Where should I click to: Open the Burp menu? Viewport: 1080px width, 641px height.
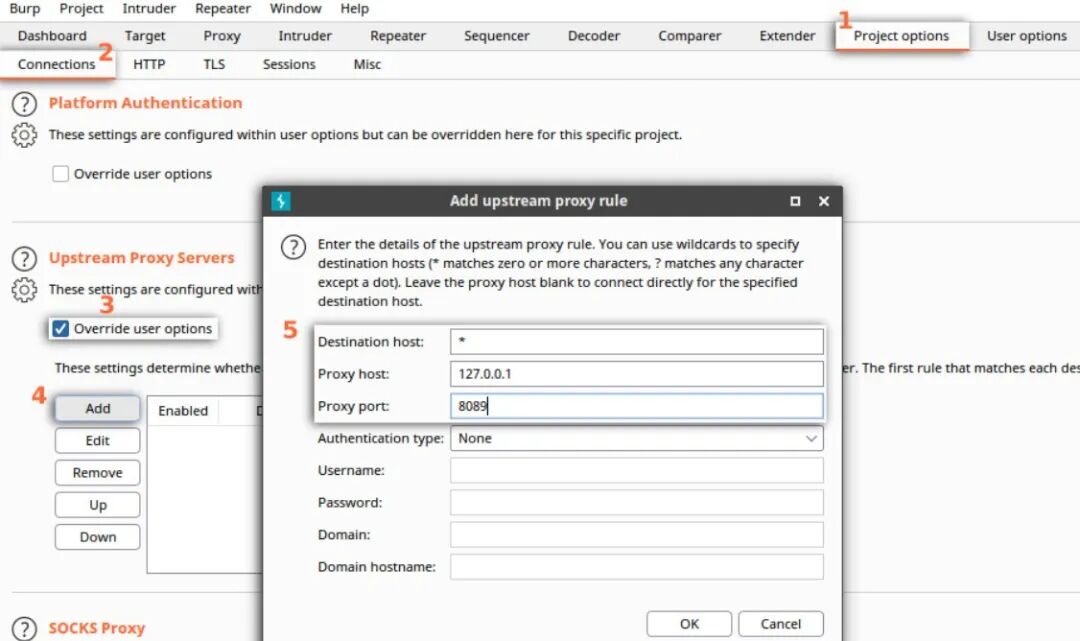point(25,9)
